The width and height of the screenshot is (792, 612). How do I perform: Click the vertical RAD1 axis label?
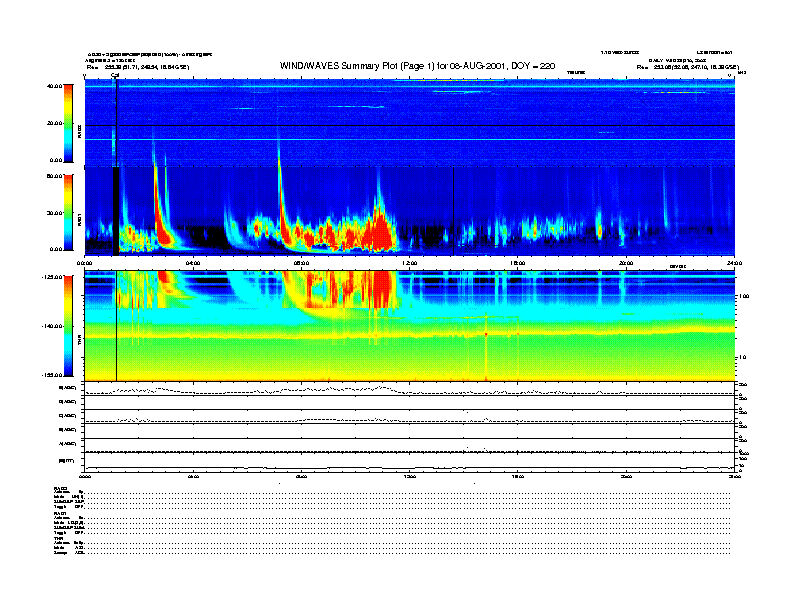point(79,221)
